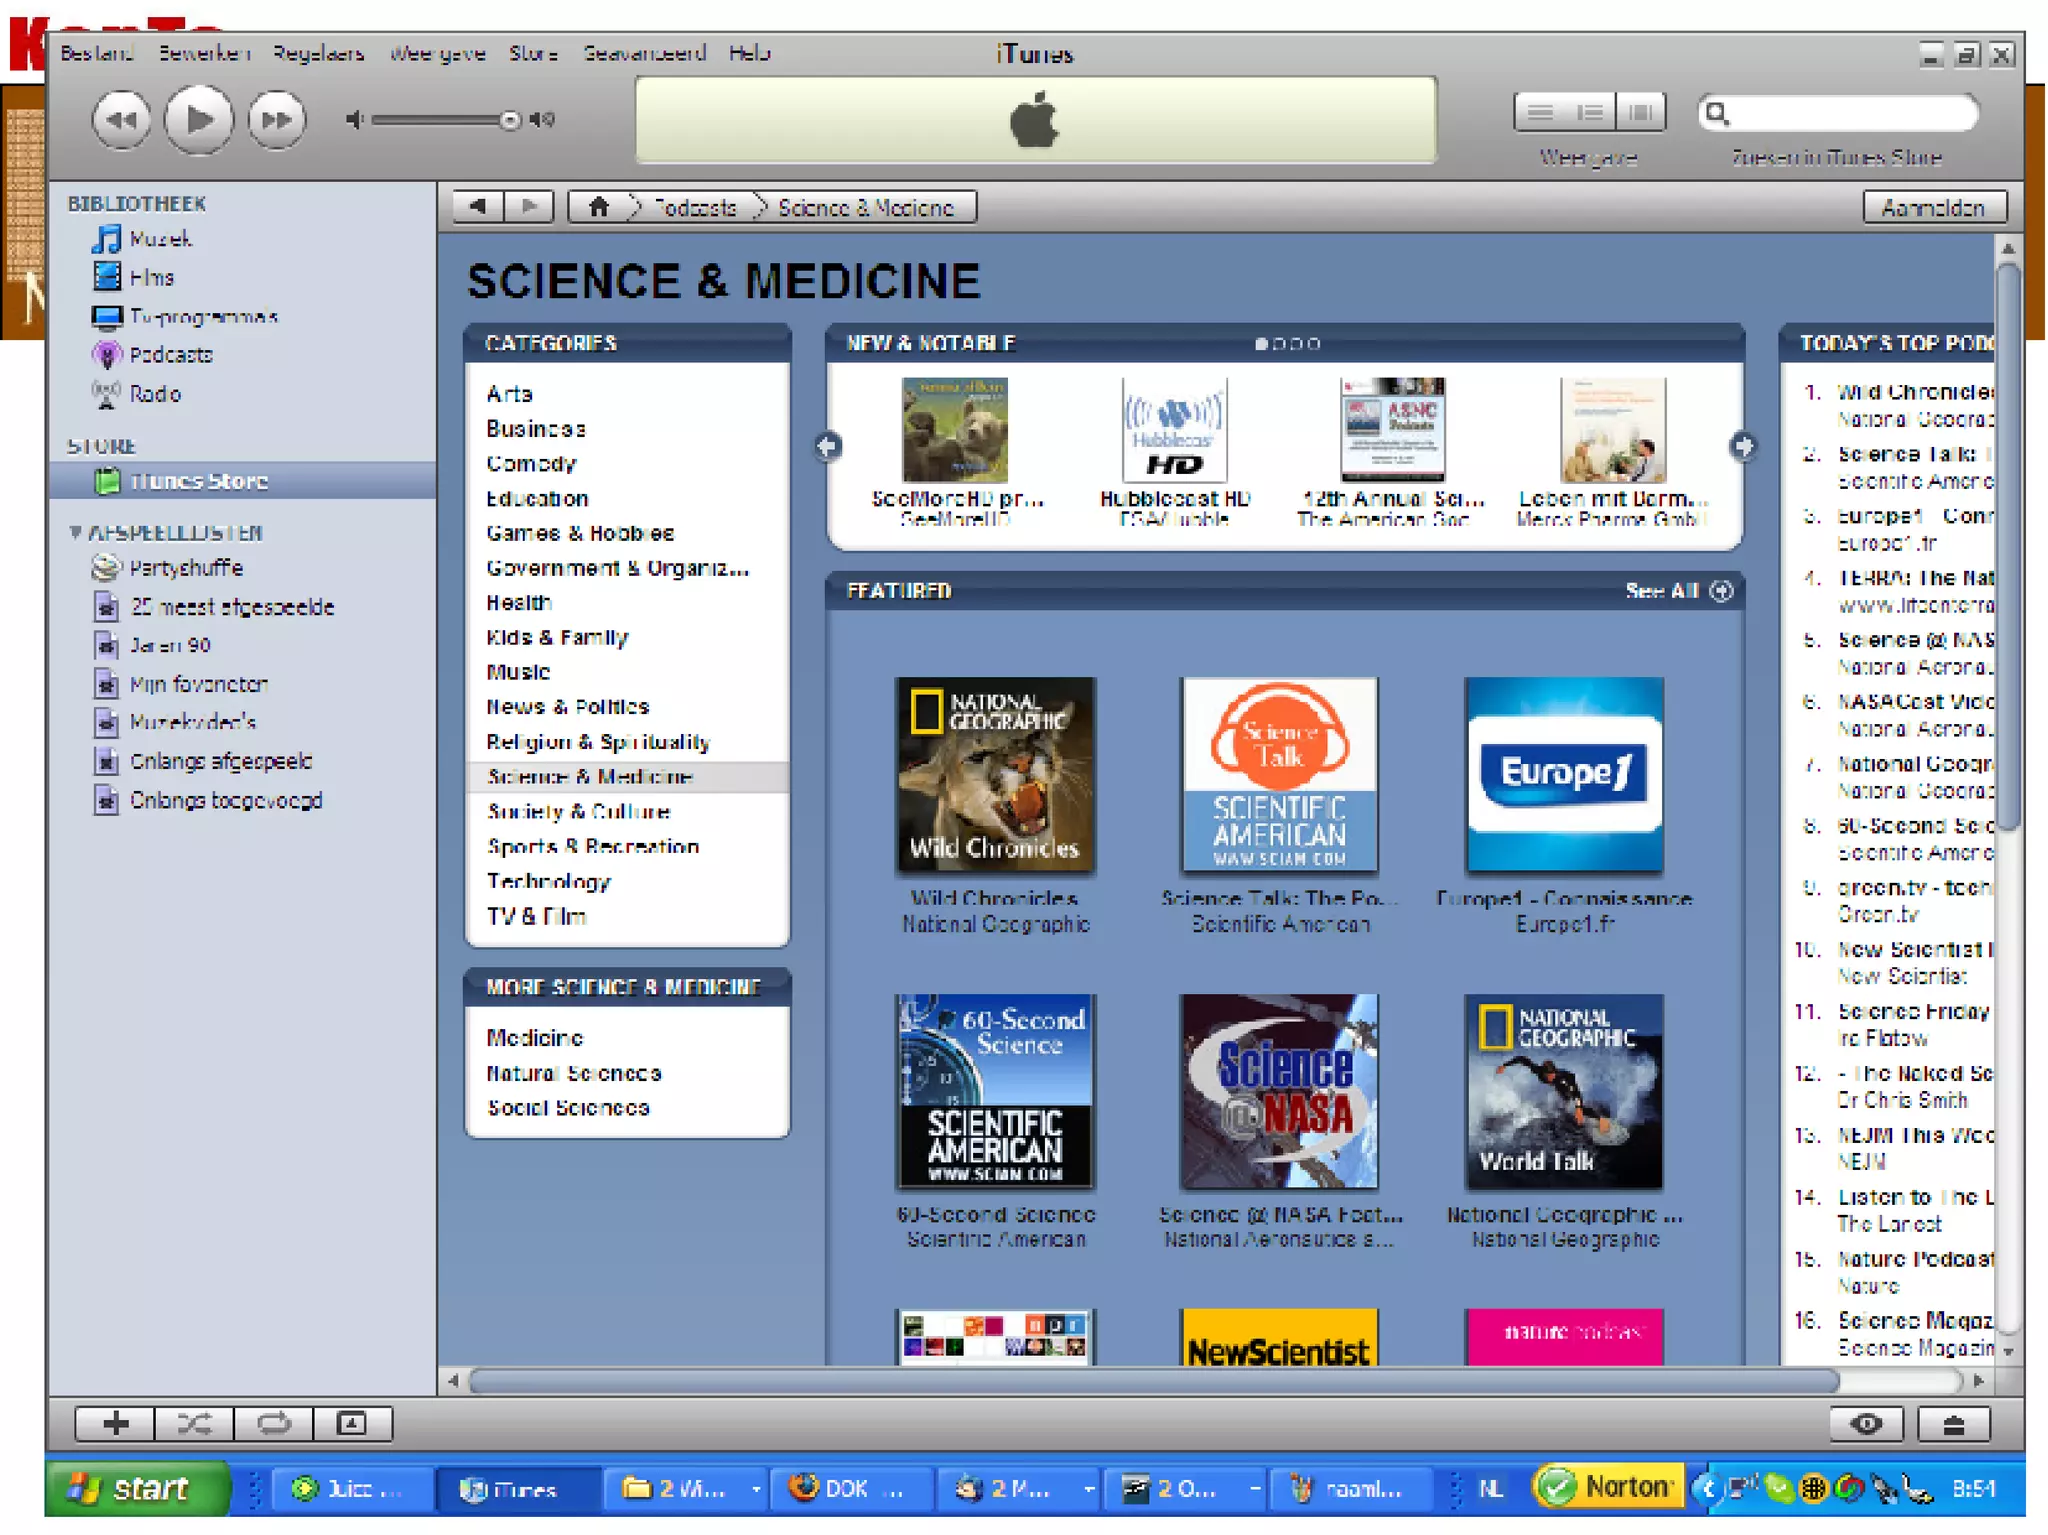Click the add playlist plus button

coord(115,1423)
